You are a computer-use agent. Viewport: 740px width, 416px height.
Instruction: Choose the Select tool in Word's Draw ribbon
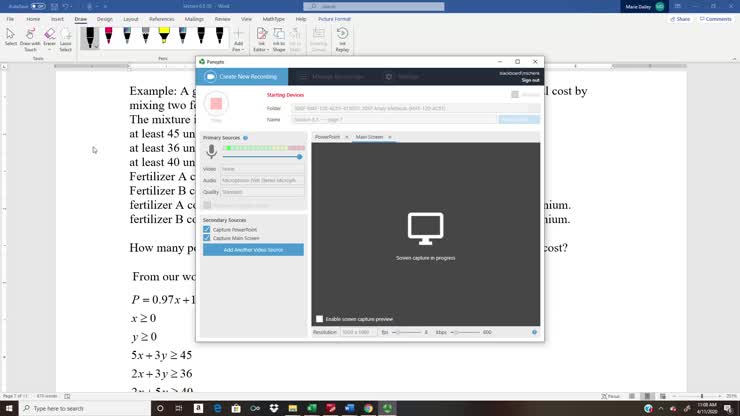pos(10,37)
